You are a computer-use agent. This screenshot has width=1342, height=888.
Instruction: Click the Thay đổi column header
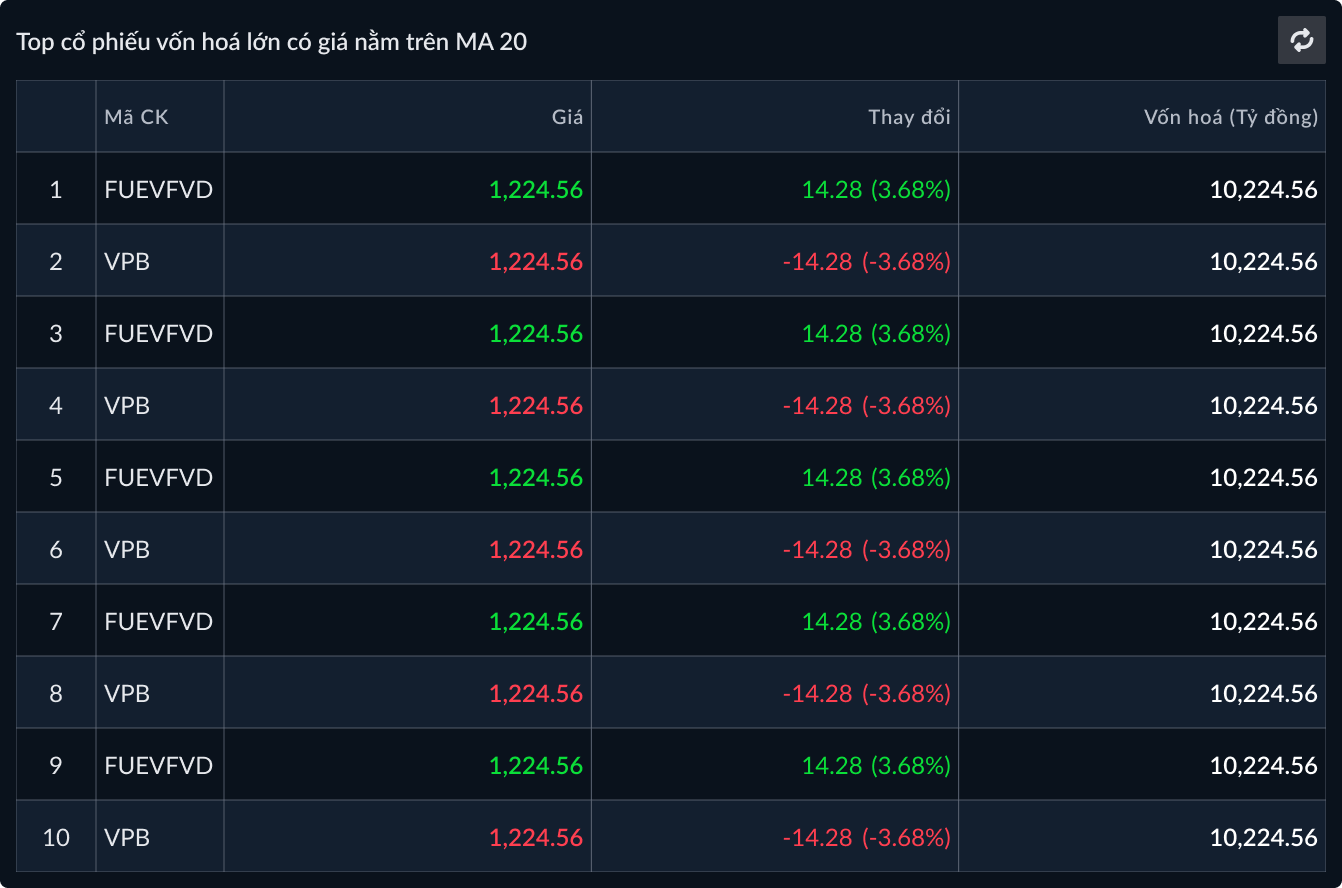point(908,117)
